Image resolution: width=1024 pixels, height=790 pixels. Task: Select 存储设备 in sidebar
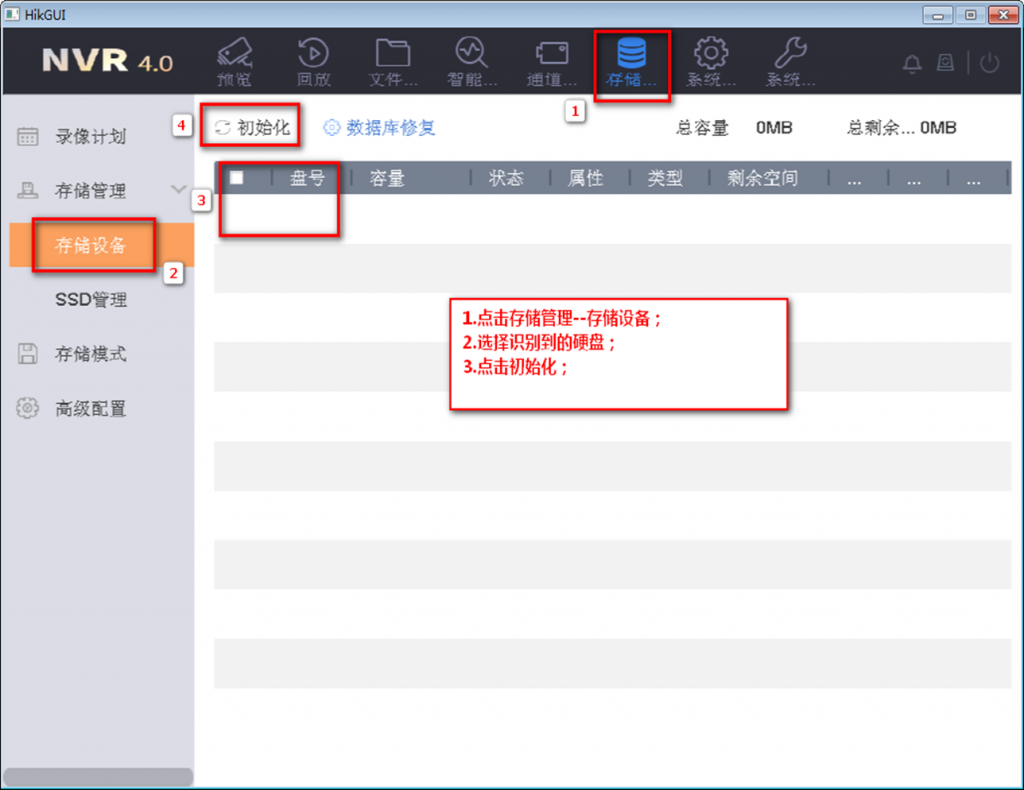tap(91, 245)
